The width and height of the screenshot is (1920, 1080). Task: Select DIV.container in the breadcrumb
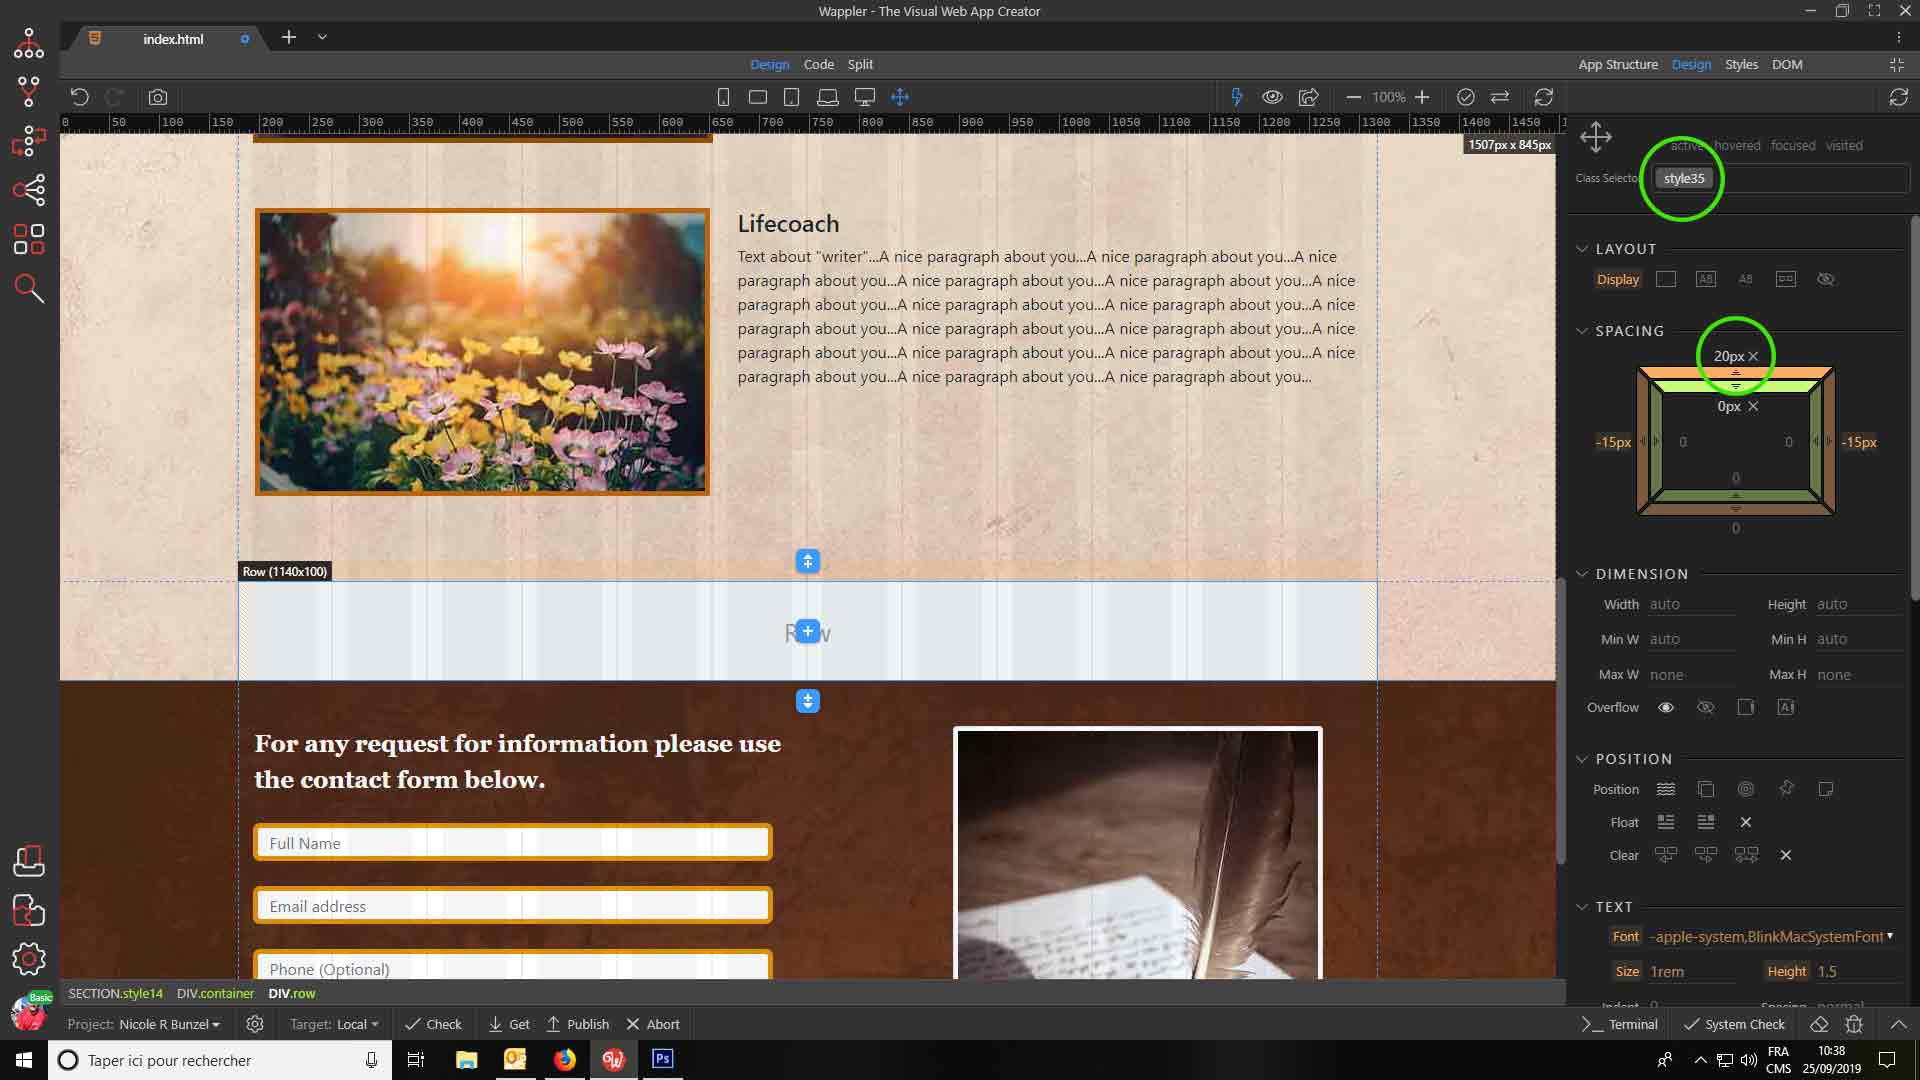coord(215,993)
